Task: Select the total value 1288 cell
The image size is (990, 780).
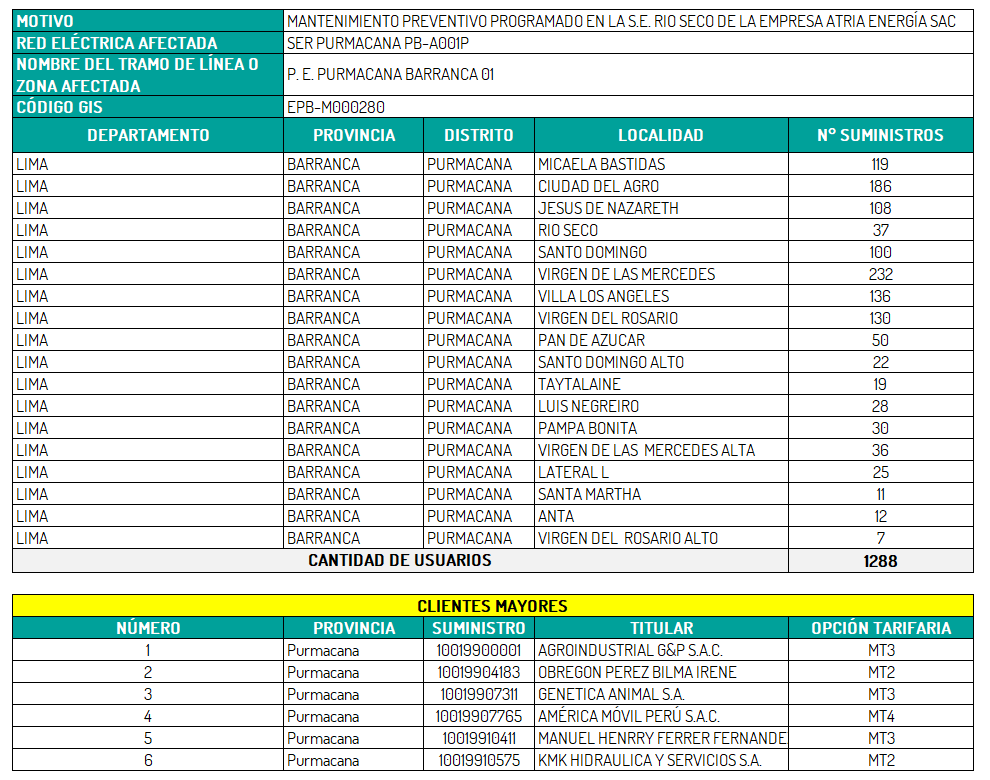Action: tap(880, 561)
